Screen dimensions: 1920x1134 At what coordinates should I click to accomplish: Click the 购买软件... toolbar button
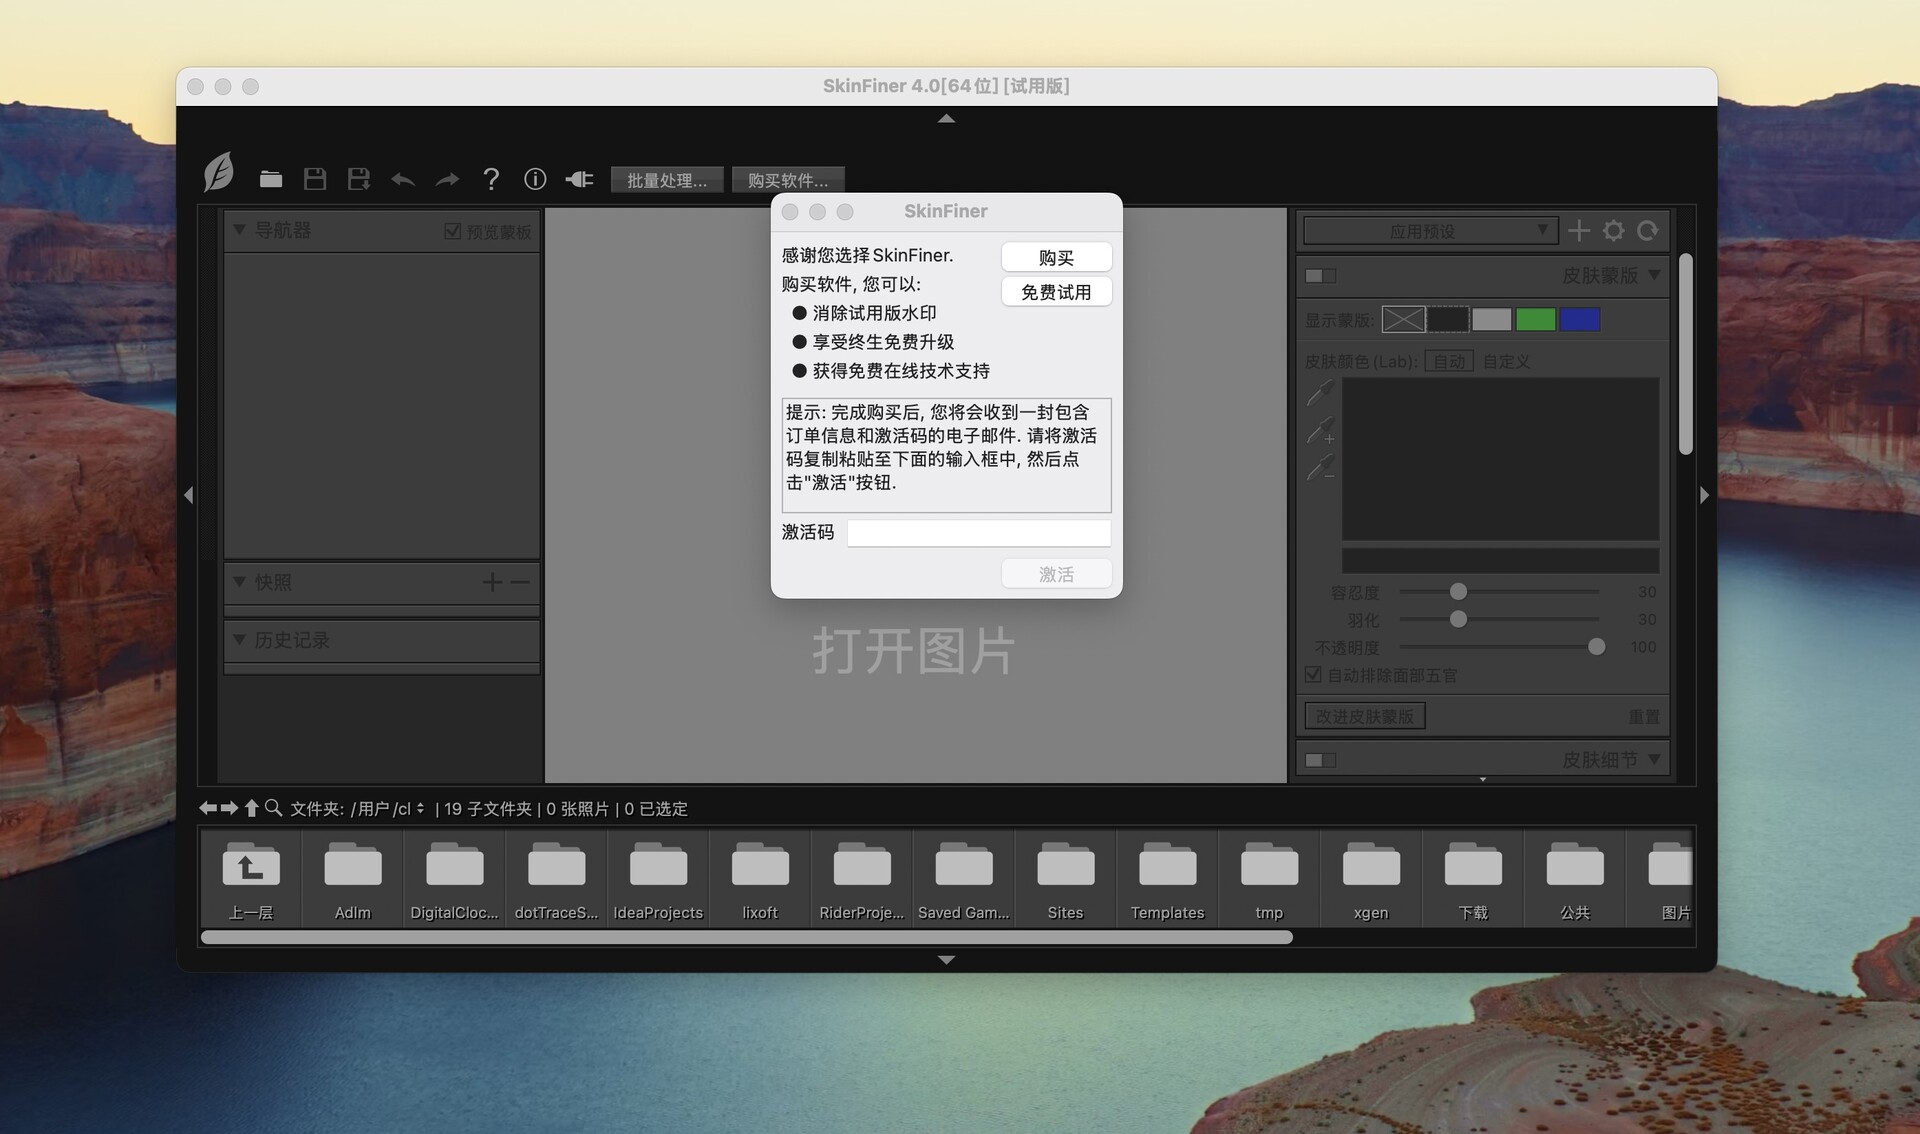pyautogui.click(x=788, y=180)
